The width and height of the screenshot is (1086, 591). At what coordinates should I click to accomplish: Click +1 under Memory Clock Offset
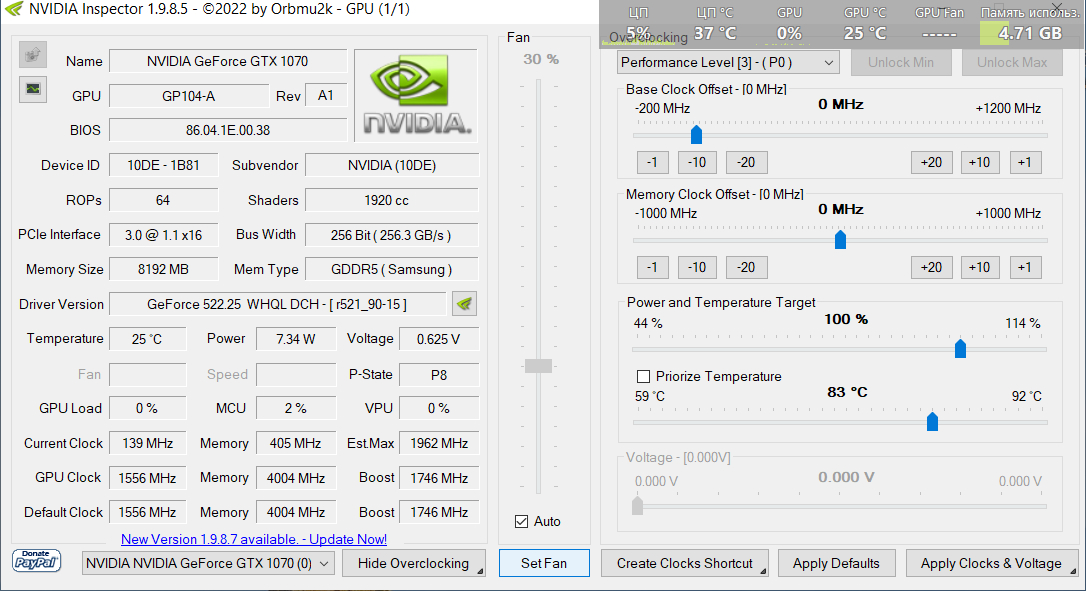pyautogui.click(x=1025, y=267)
